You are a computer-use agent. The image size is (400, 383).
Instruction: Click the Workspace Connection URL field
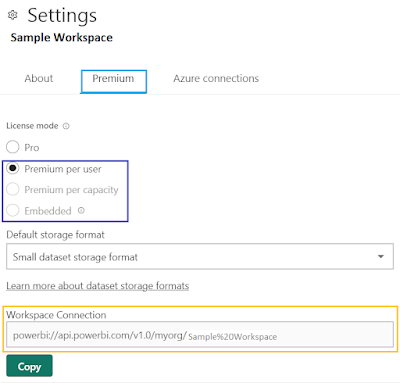point(200,334)
